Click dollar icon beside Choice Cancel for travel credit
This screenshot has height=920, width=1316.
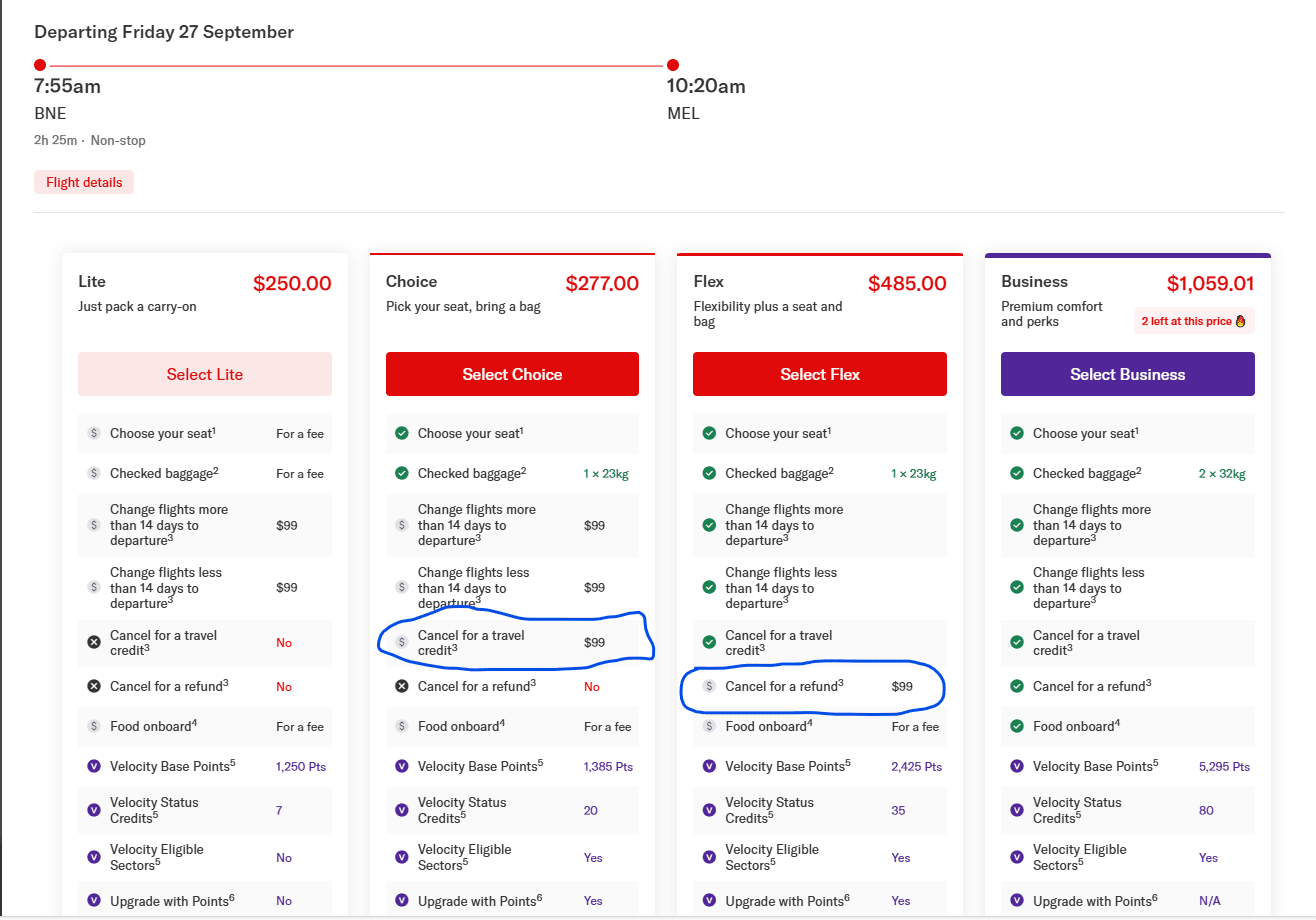tap(402, 642)
